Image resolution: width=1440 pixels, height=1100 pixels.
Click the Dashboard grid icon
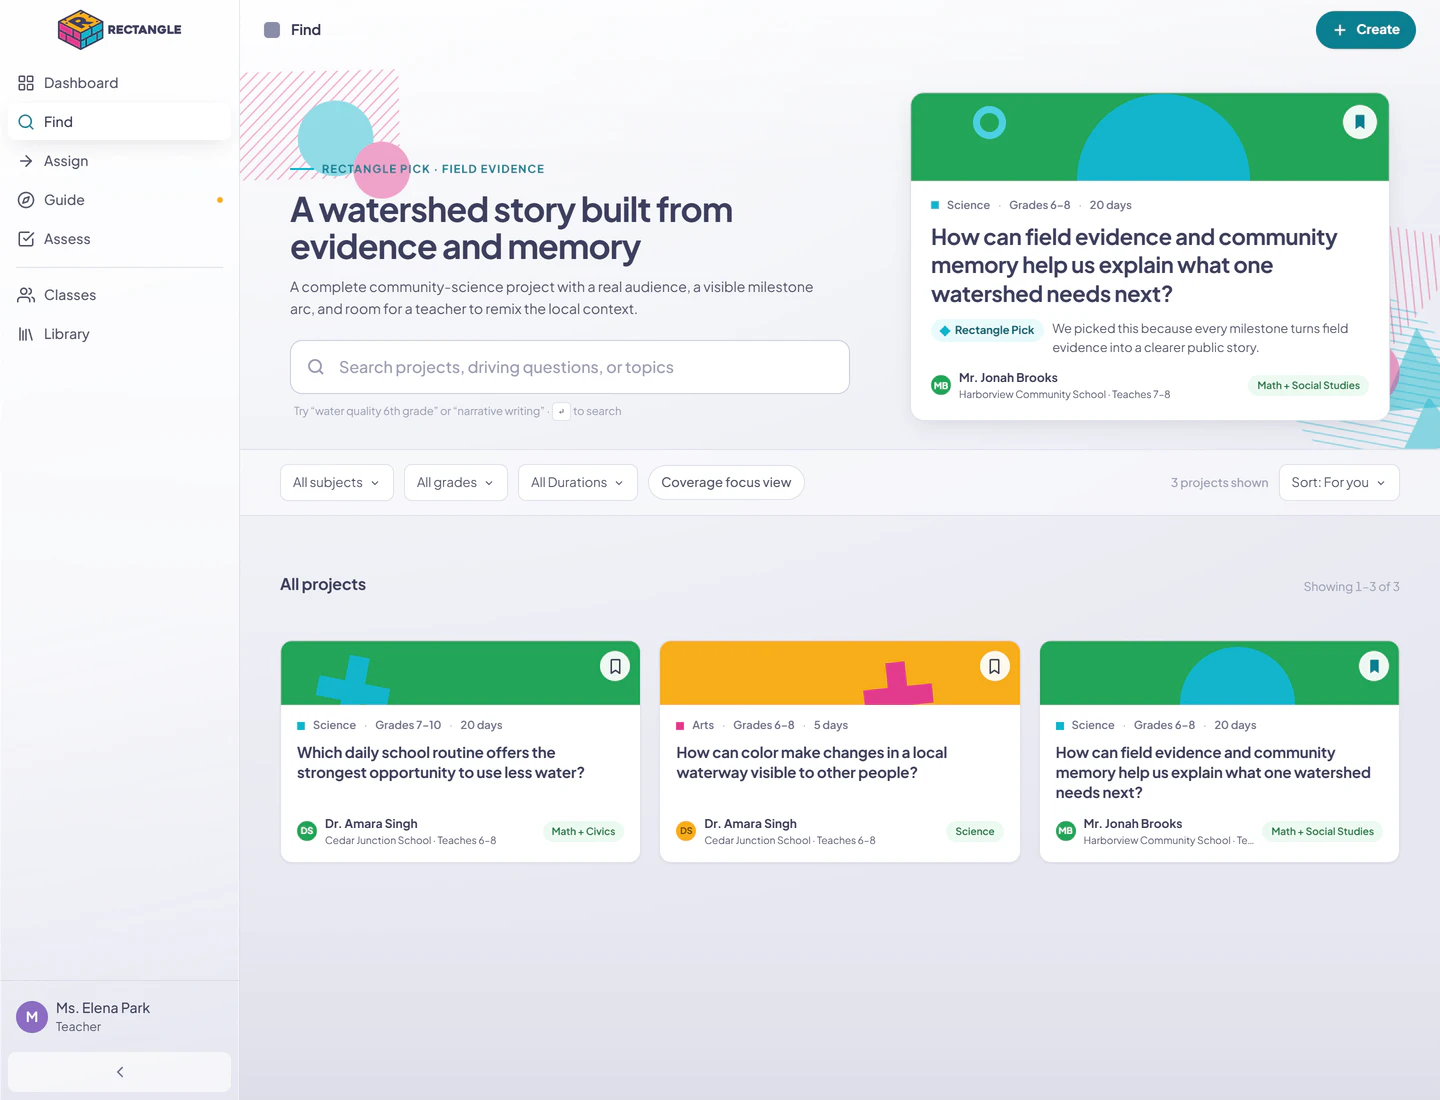tap(26, 83)
